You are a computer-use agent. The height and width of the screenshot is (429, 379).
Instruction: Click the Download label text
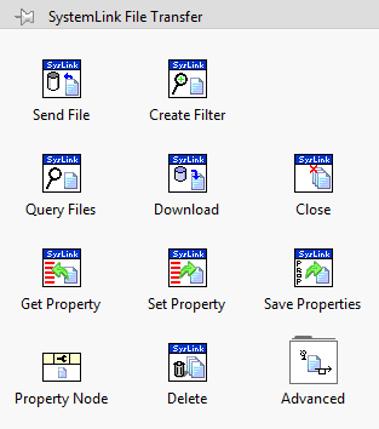(x=186, y=210)
